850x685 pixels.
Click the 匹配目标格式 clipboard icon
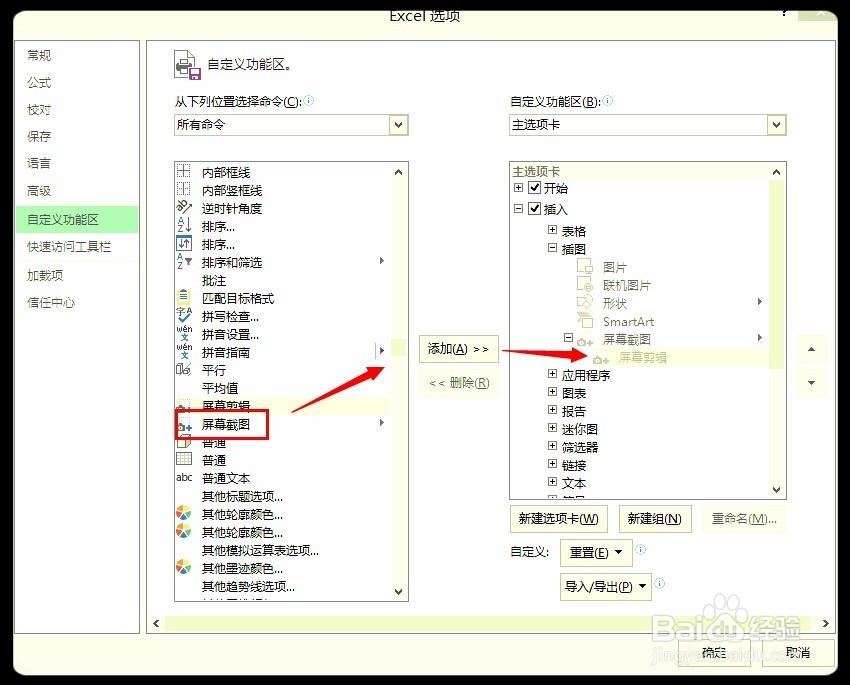(x=184, y=298)
